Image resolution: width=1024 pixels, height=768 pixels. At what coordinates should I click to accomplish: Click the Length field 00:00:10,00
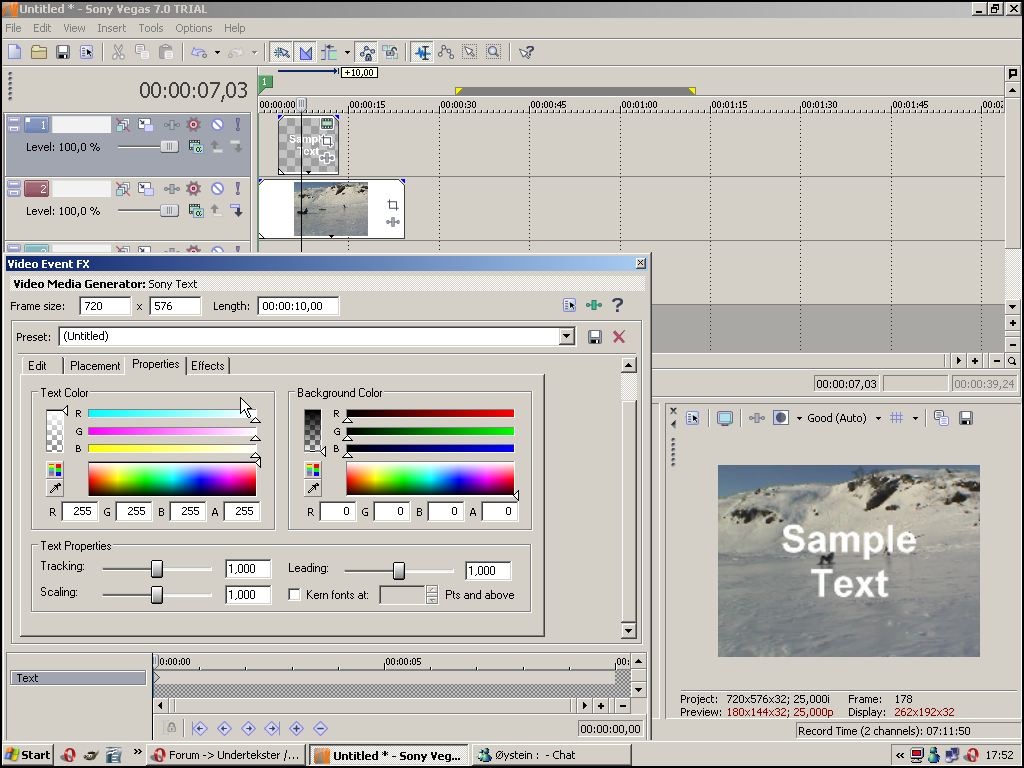click(x=298, y=306)
